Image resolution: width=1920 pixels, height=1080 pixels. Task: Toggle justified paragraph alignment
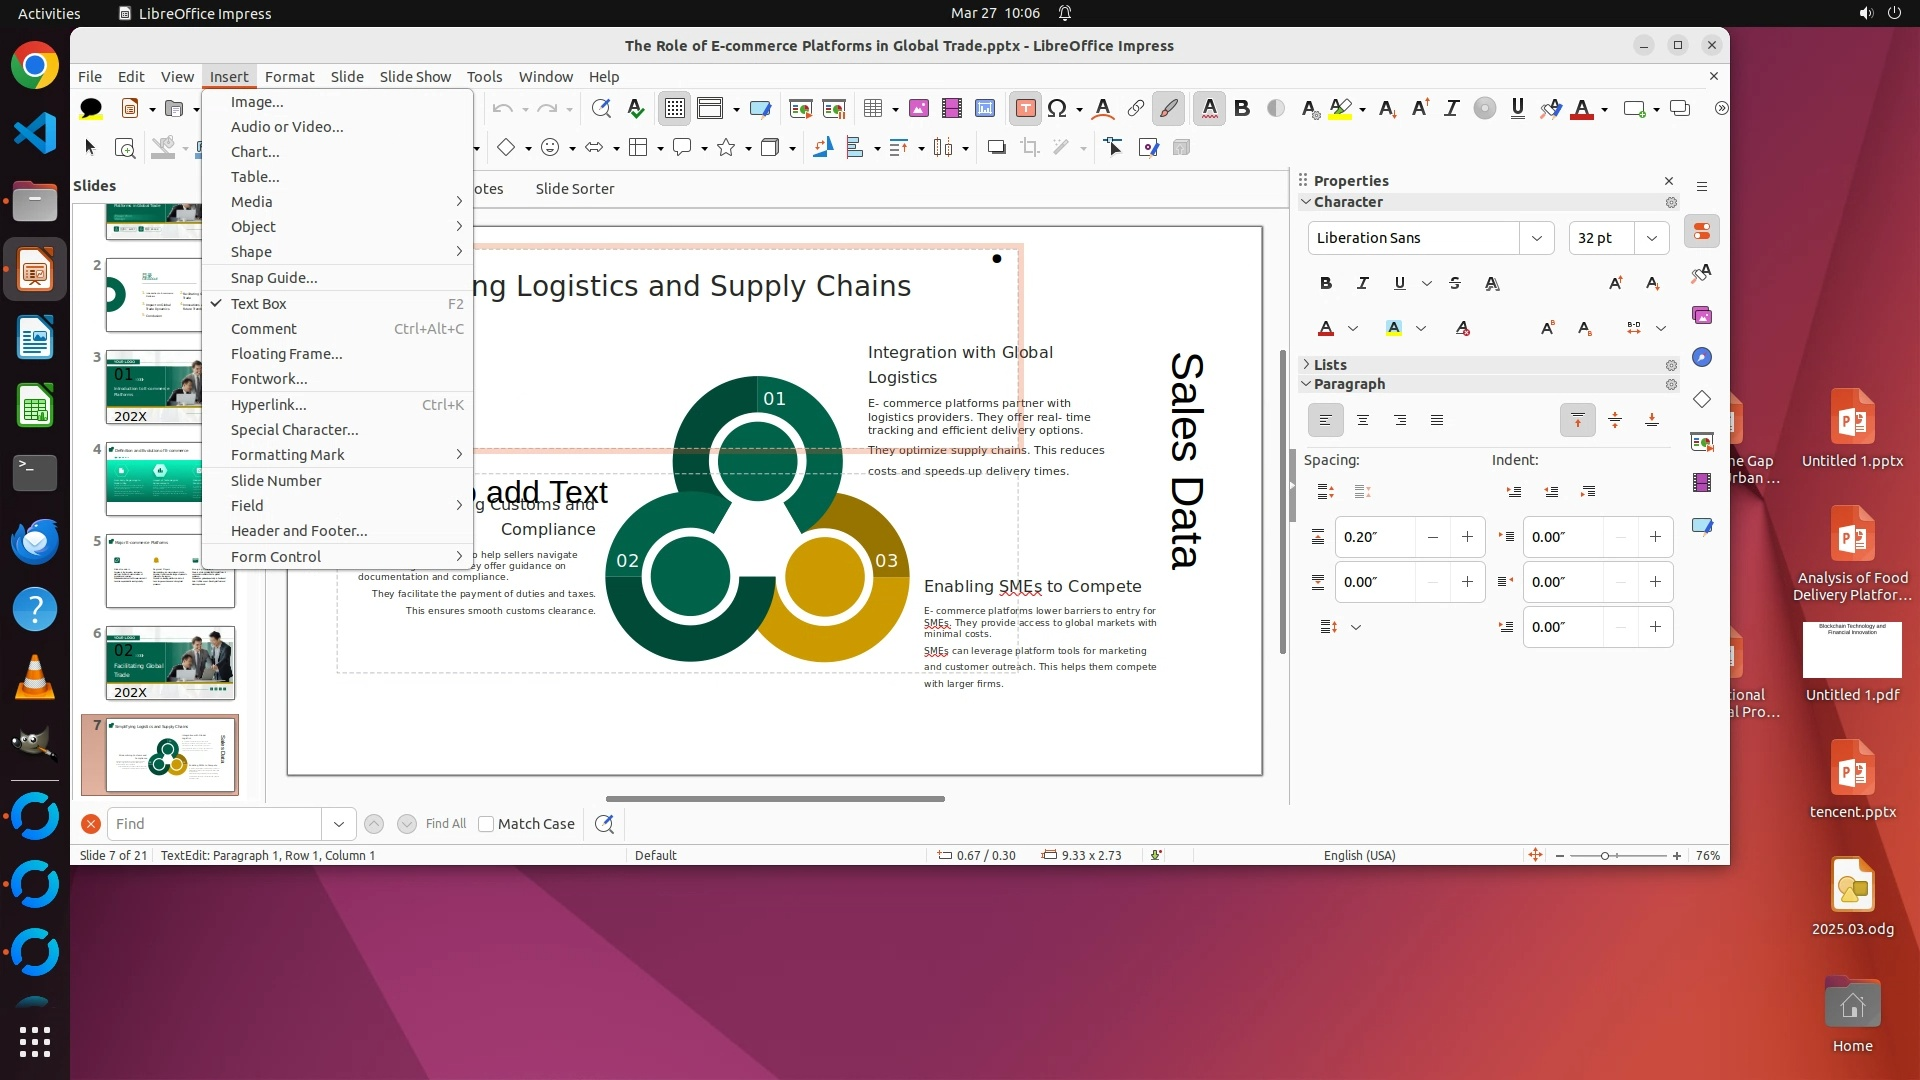point(1437,421)
